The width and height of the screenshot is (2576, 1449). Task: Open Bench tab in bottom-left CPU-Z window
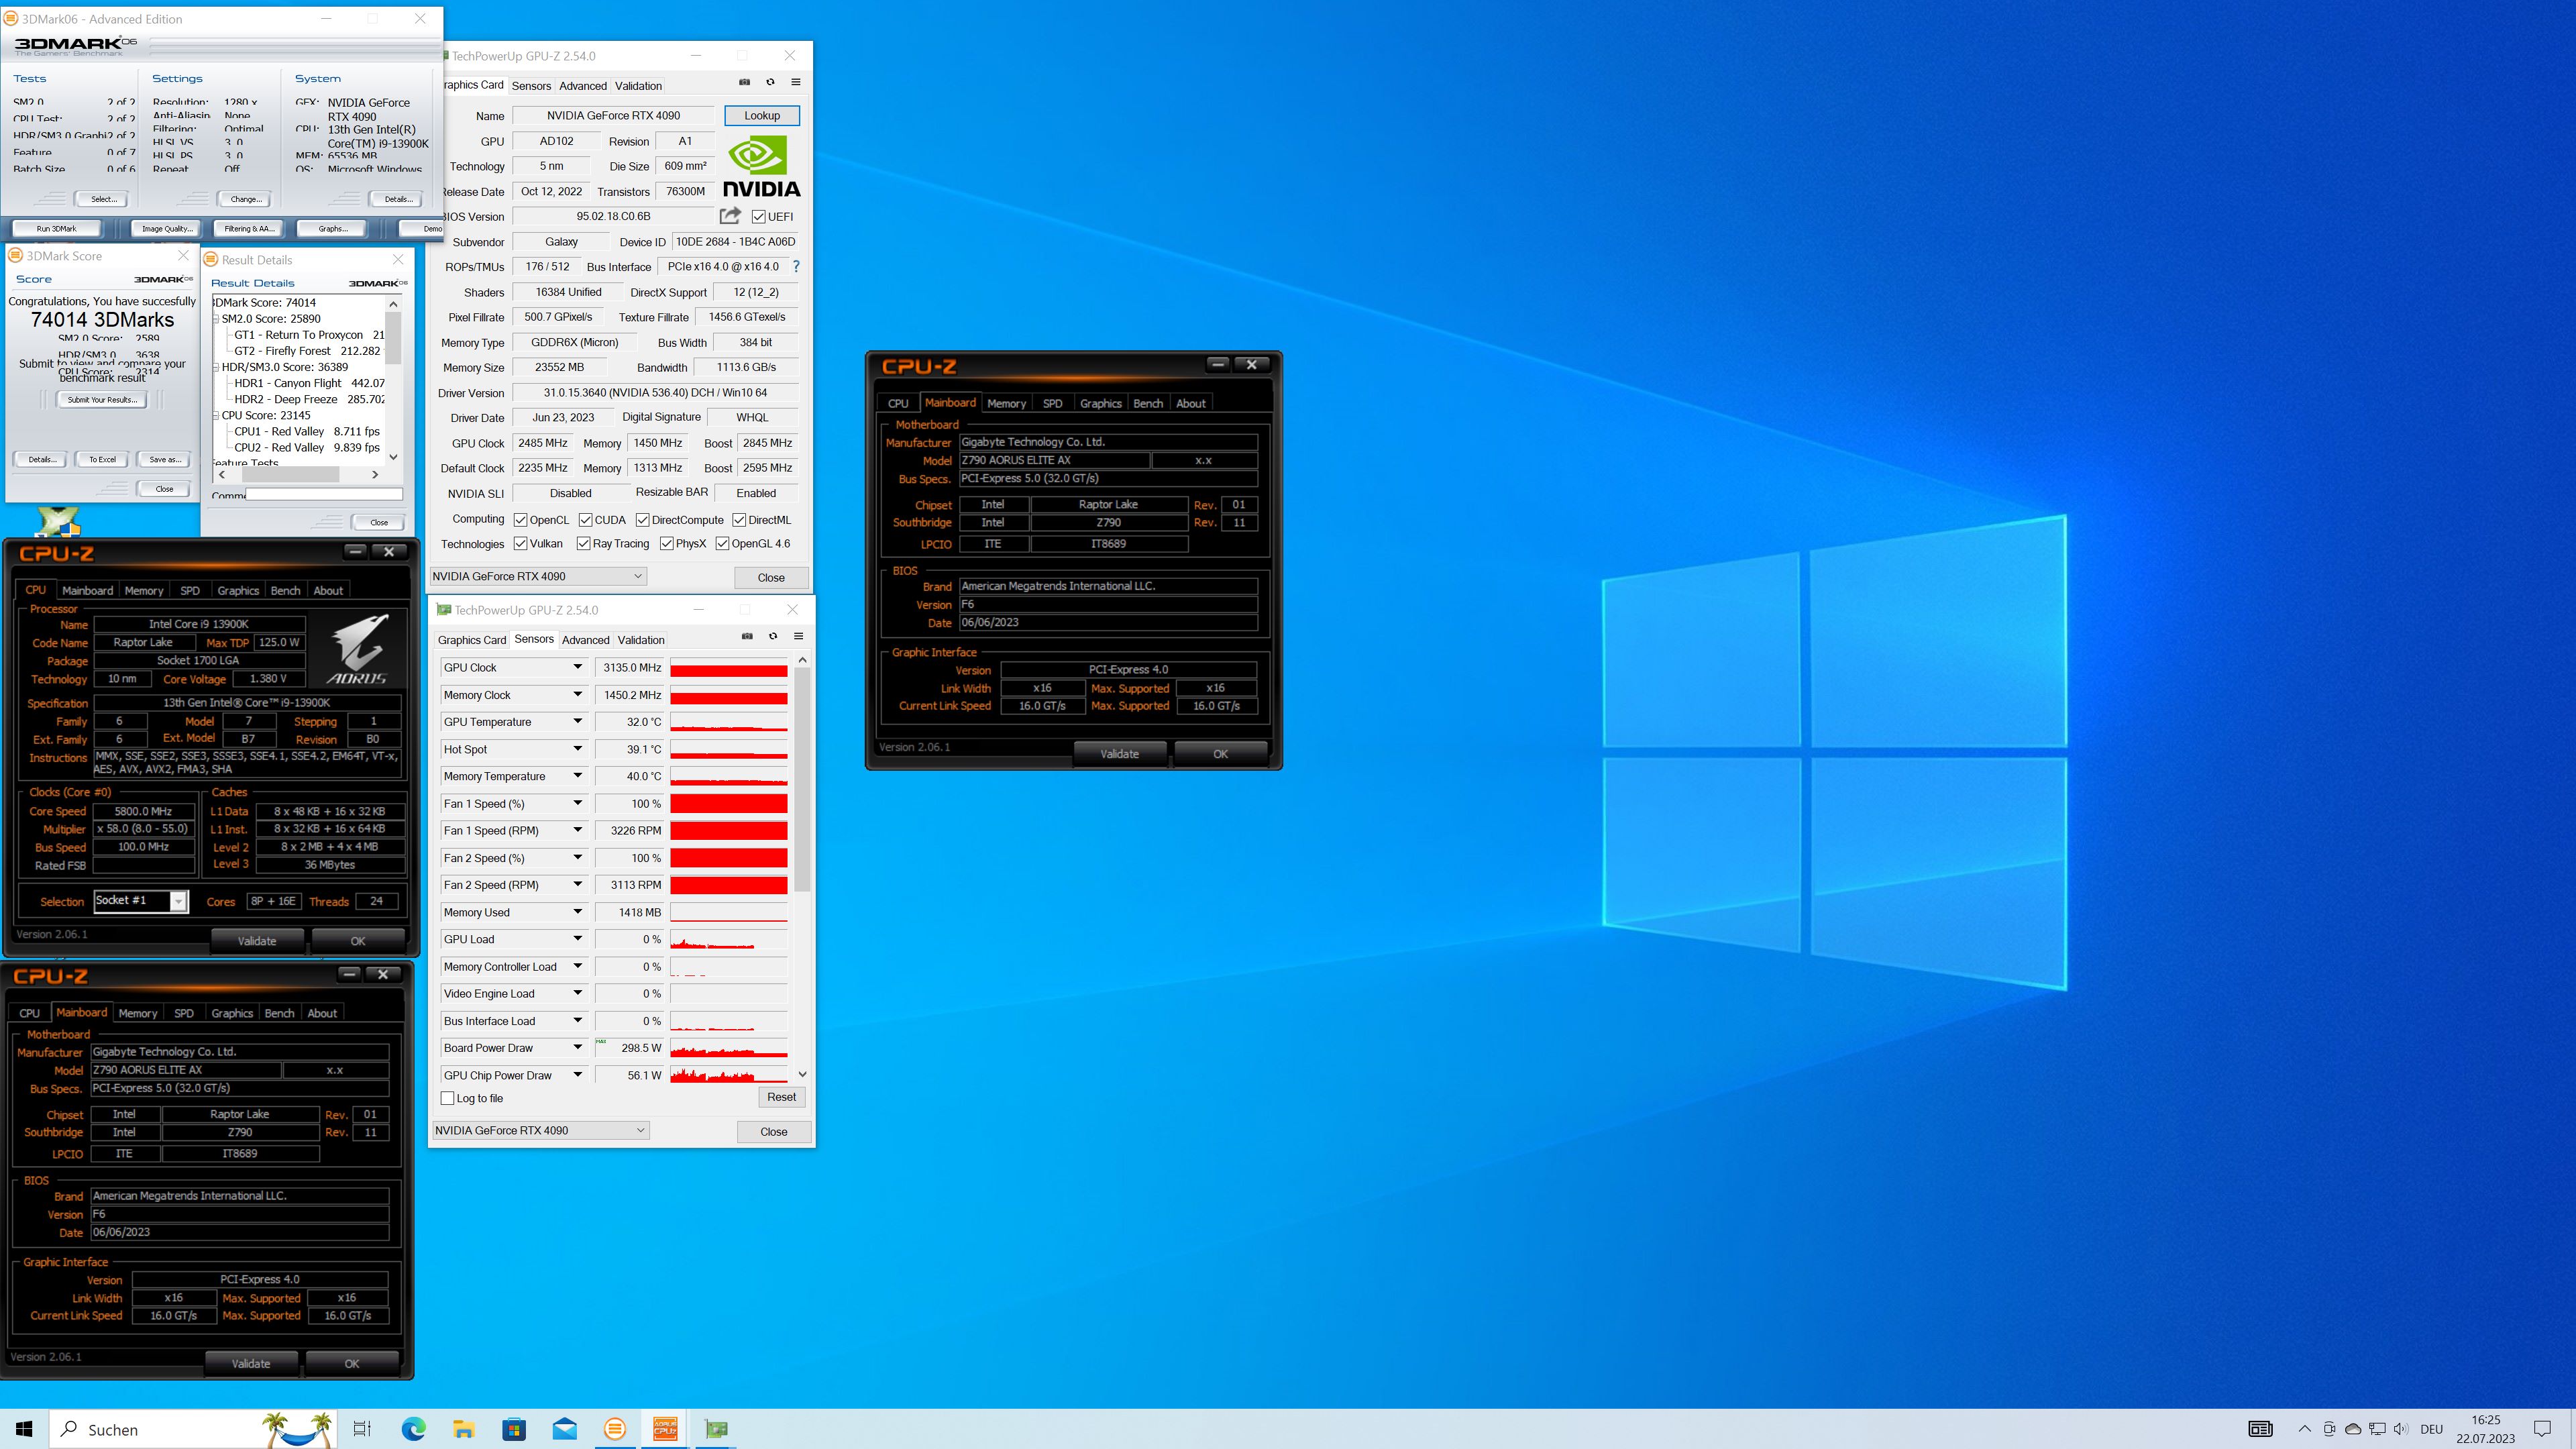pyautogui.click(x=279, y=1013)
